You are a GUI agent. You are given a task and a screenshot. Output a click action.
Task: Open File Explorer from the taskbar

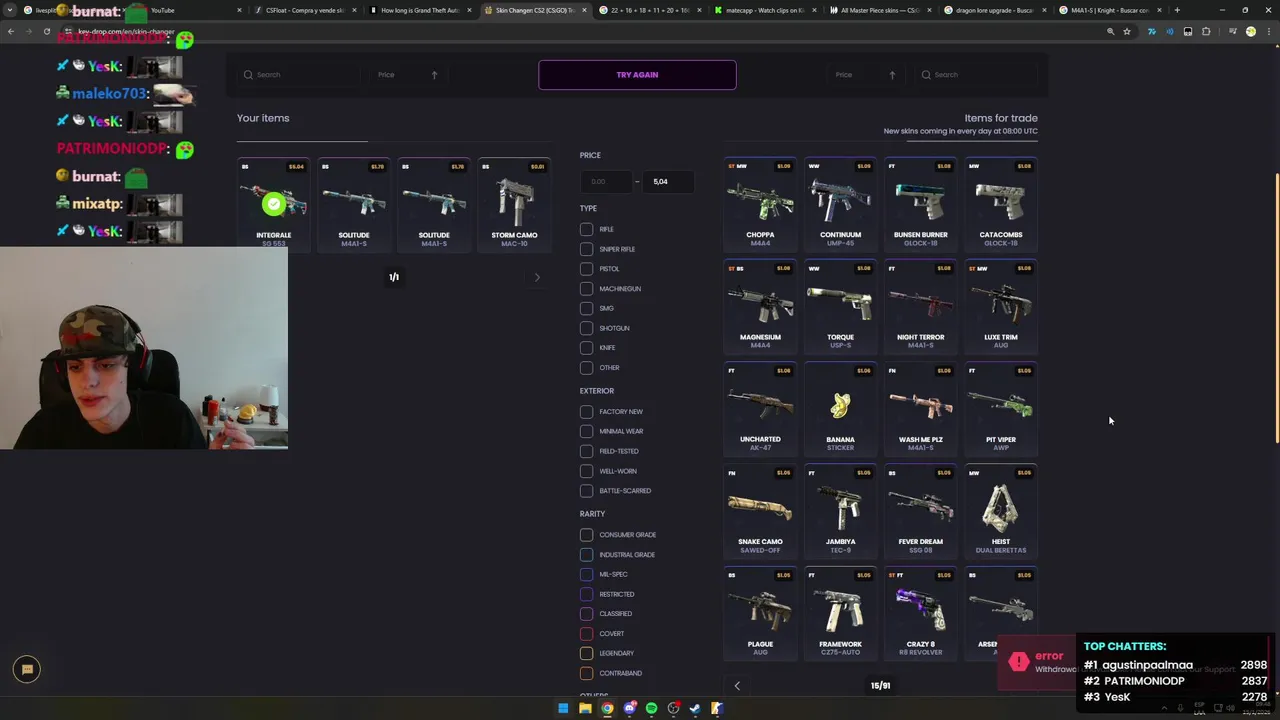(585, 708)
